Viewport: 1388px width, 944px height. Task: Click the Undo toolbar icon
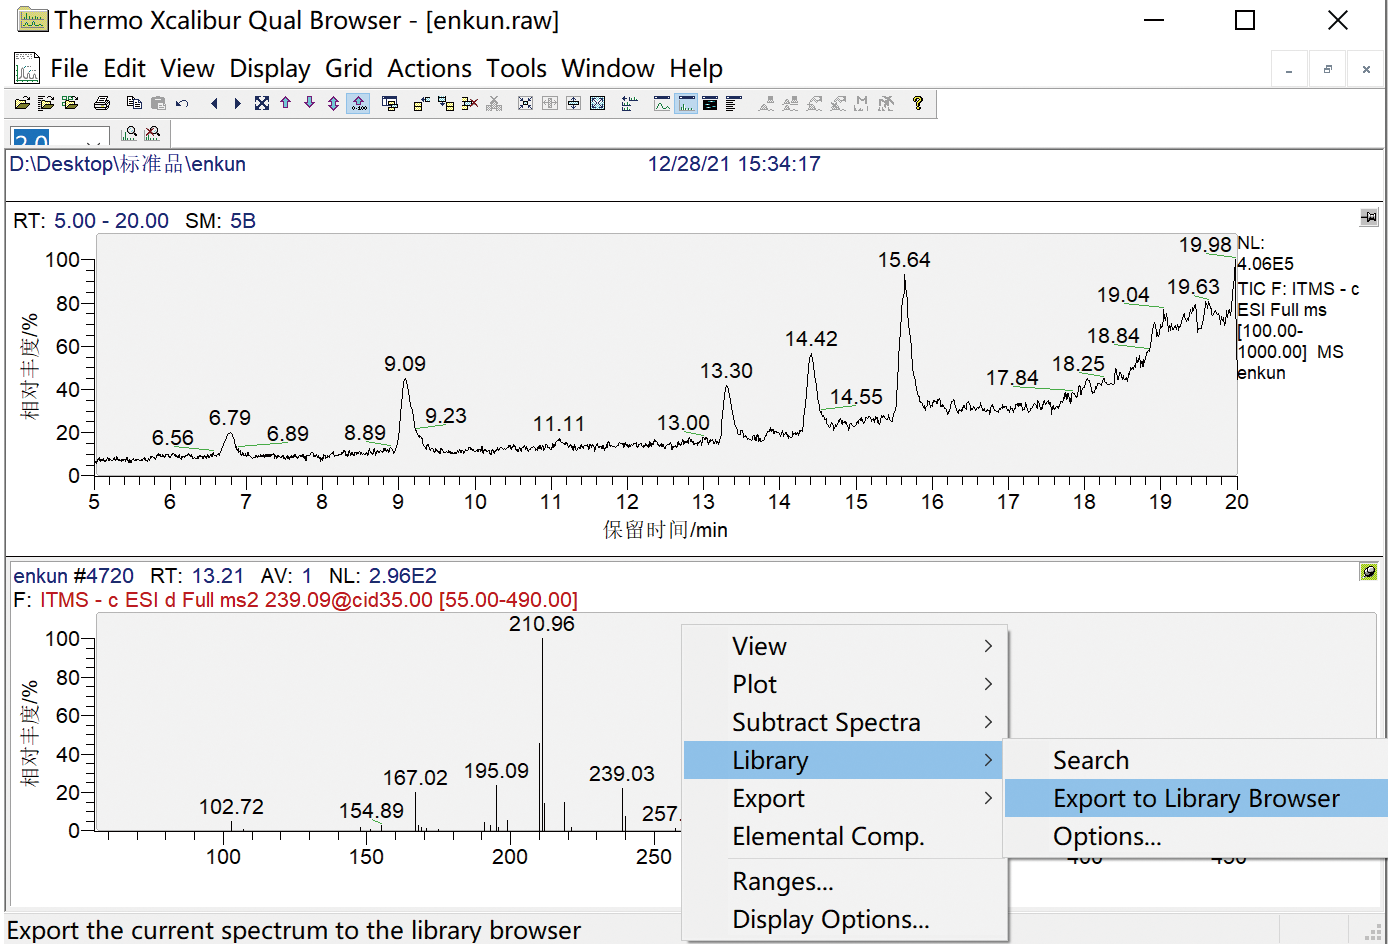point(182,103)
